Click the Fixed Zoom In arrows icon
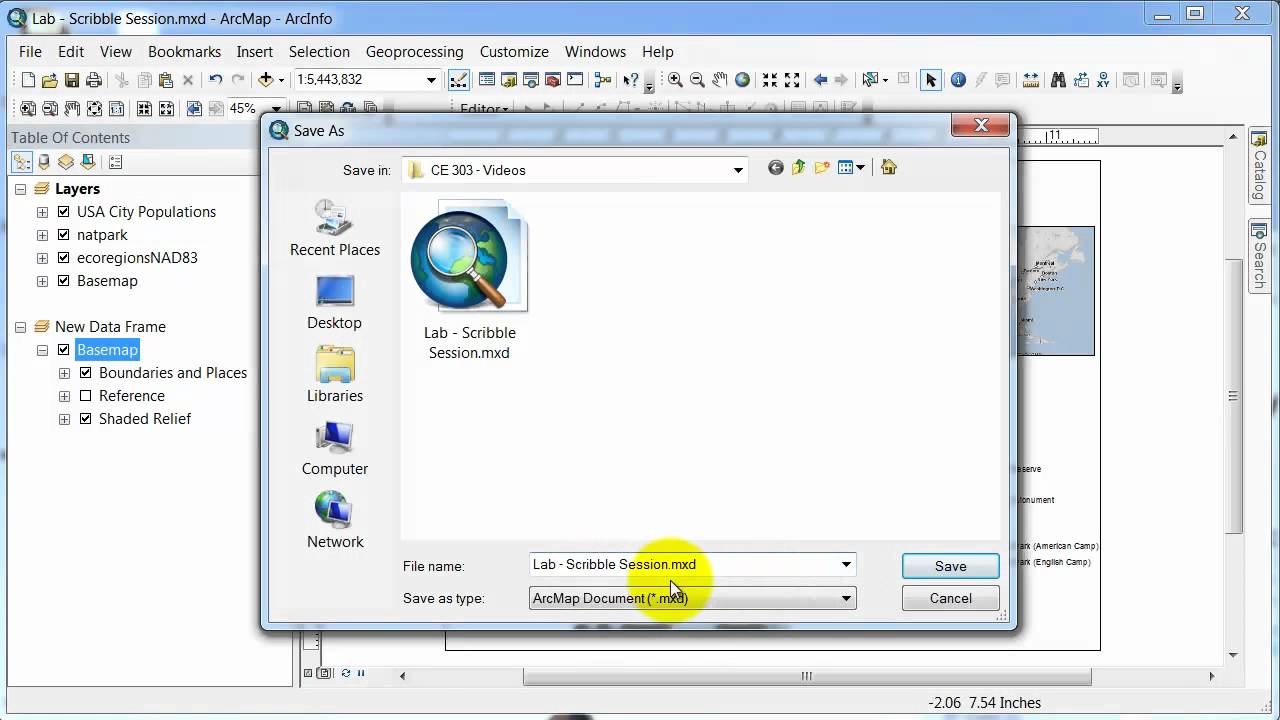Viewport: 1280px width, 720px height. coord(770,80)
